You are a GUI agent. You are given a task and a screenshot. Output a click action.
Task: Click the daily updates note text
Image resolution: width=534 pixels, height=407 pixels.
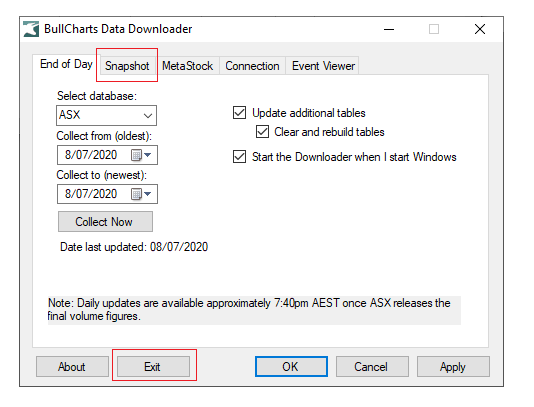pyautogui.click(x=254, y=310)
